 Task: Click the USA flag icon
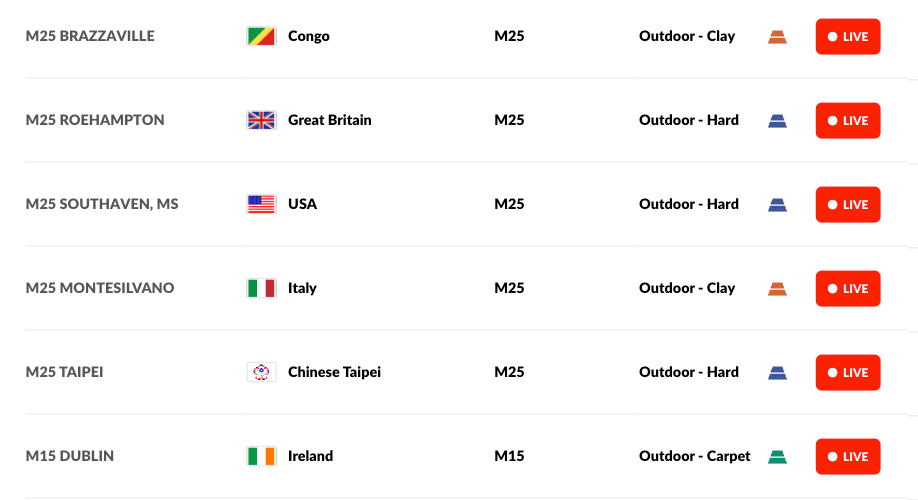tap(261, 204)
